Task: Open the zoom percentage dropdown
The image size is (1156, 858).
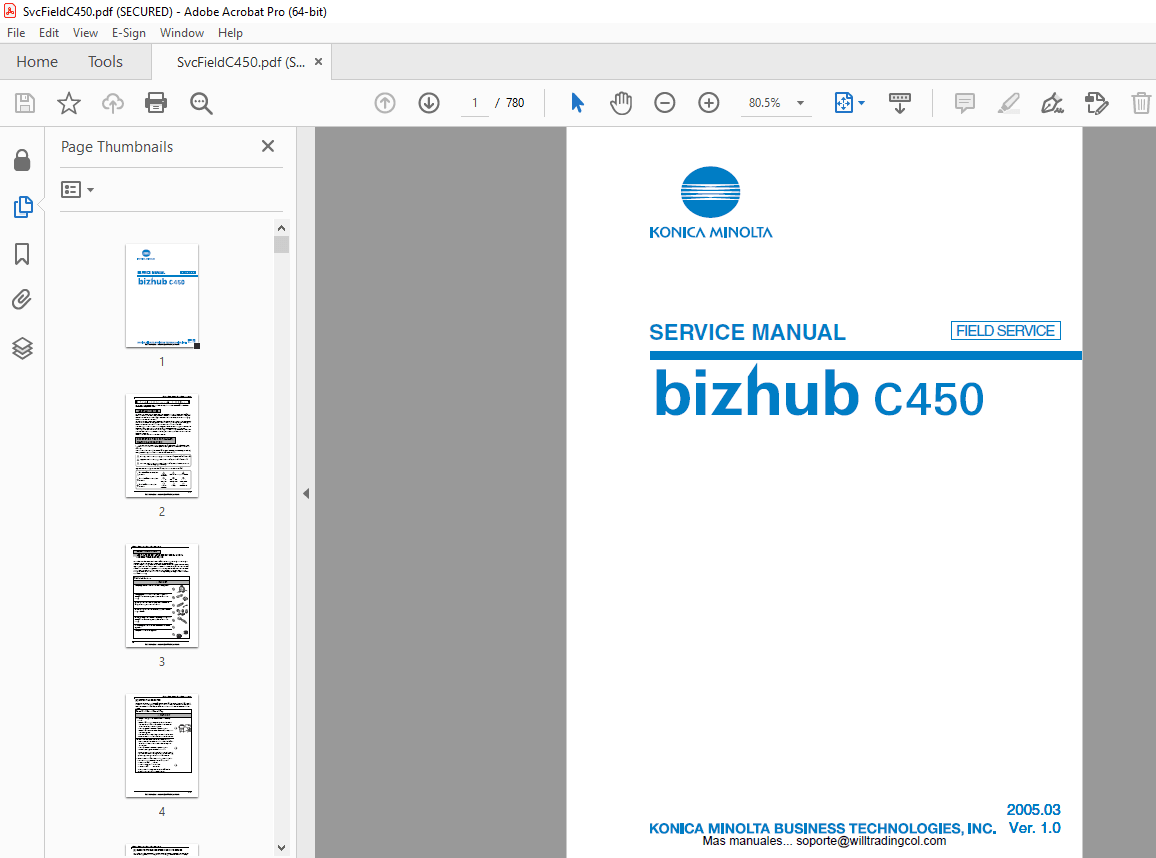Action: (798, 102)
